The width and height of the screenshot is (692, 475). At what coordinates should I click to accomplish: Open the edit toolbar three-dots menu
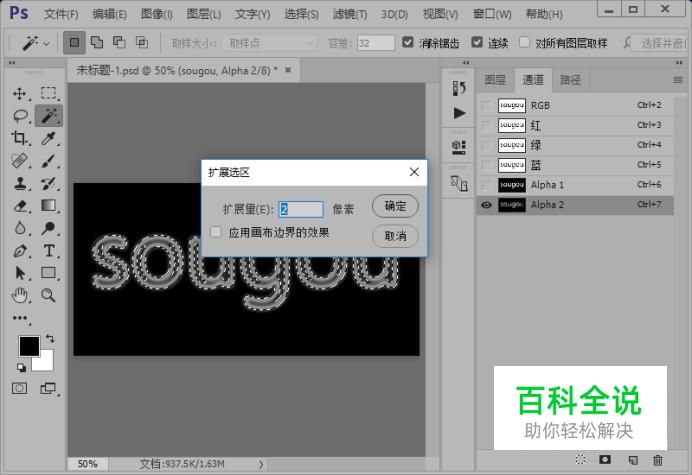pos(19,318)
